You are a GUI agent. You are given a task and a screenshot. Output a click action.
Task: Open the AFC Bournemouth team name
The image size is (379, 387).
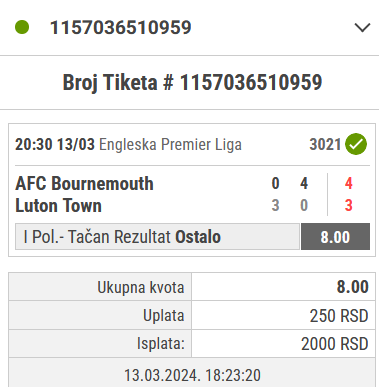(x=84, y=184)
